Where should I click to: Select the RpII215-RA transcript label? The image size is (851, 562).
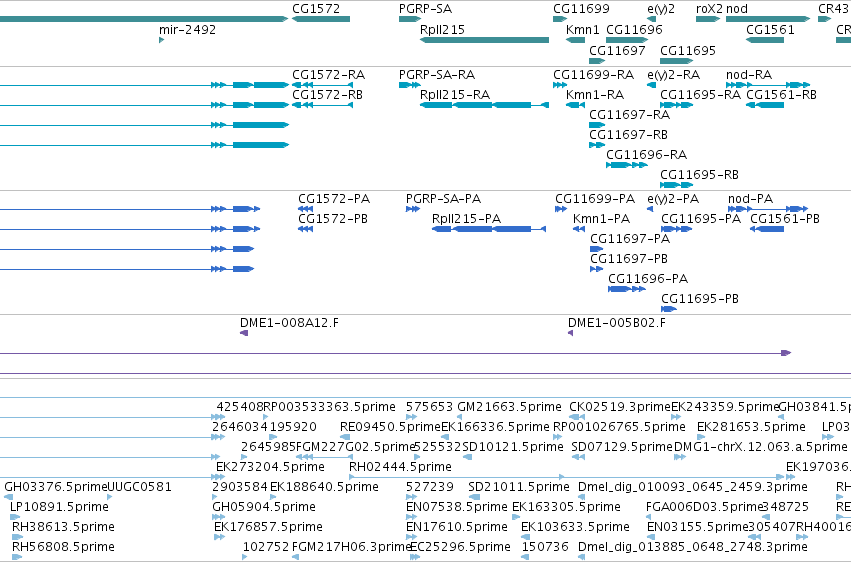coord(455,95)
